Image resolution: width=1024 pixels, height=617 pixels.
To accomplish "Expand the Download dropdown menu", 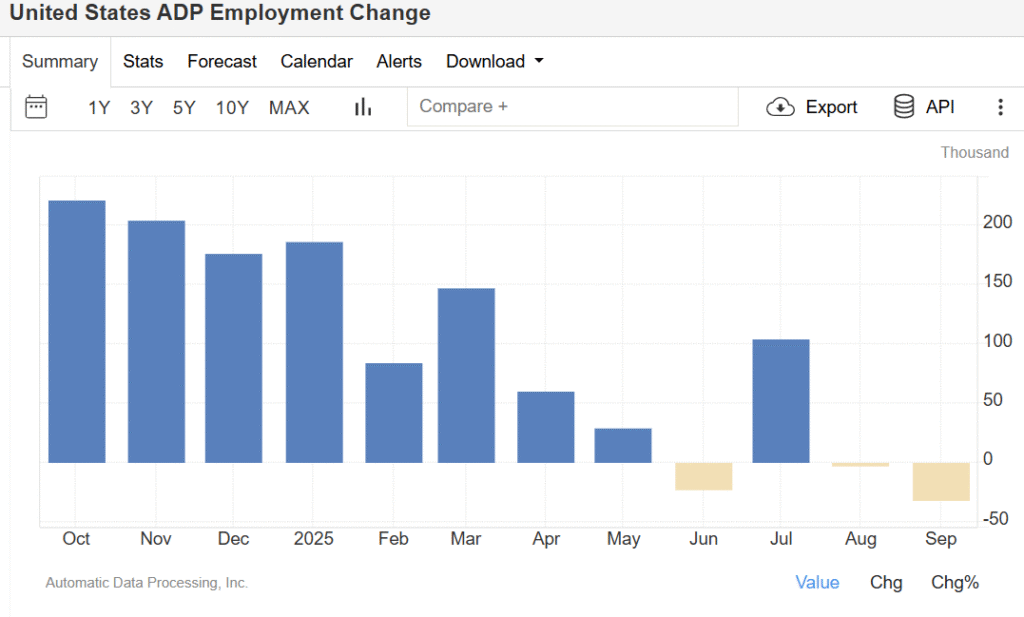I will (x=495, y=61).
